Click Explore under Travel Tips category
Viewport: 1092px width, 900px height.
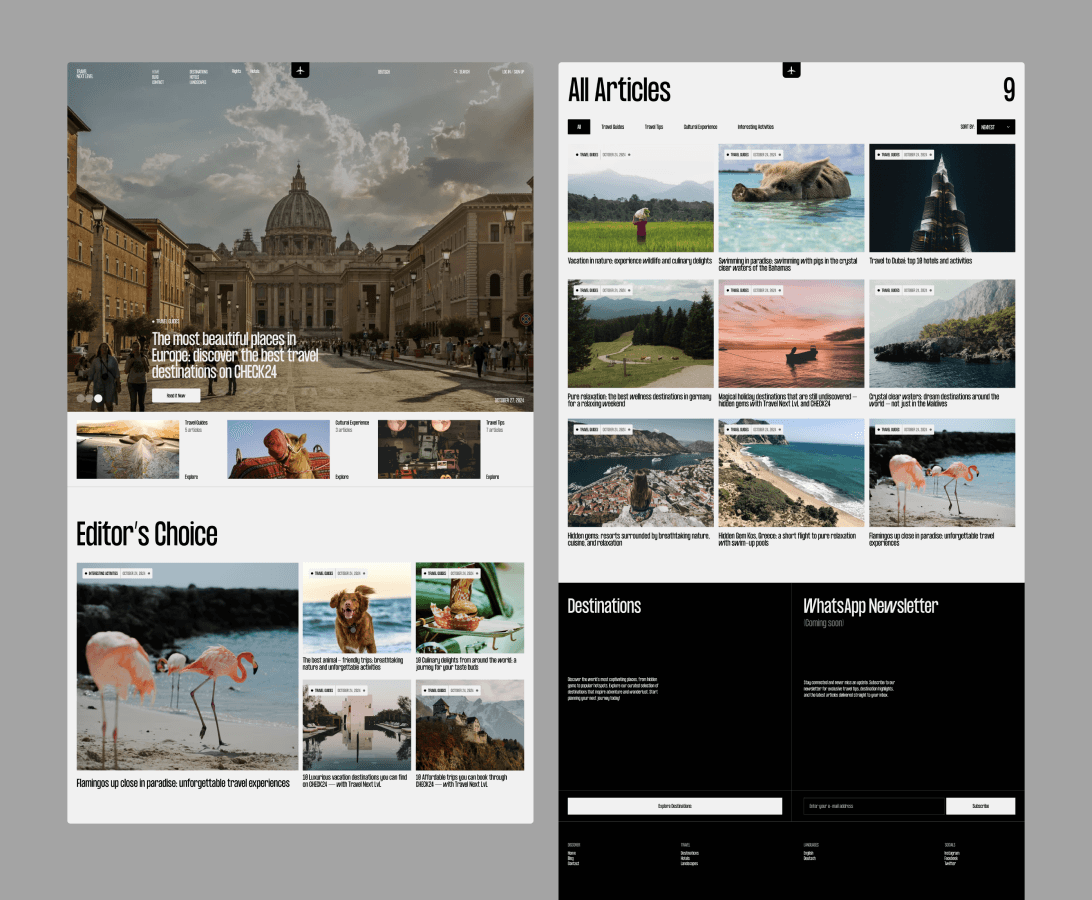coord(492,477)
